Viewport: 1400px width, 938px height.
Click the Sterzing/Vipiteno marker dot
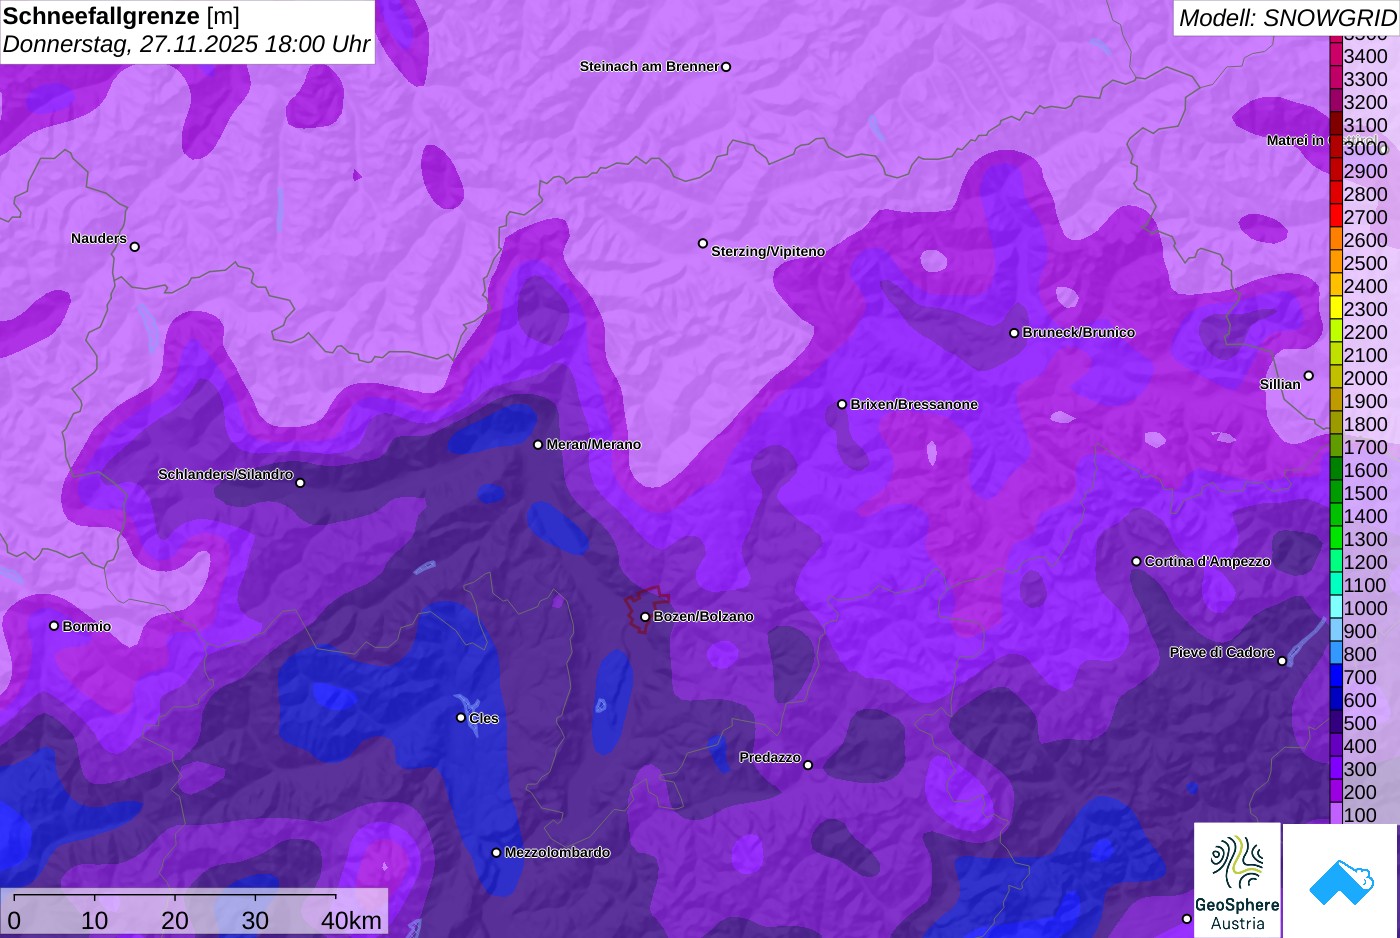[x=703, y=243]
